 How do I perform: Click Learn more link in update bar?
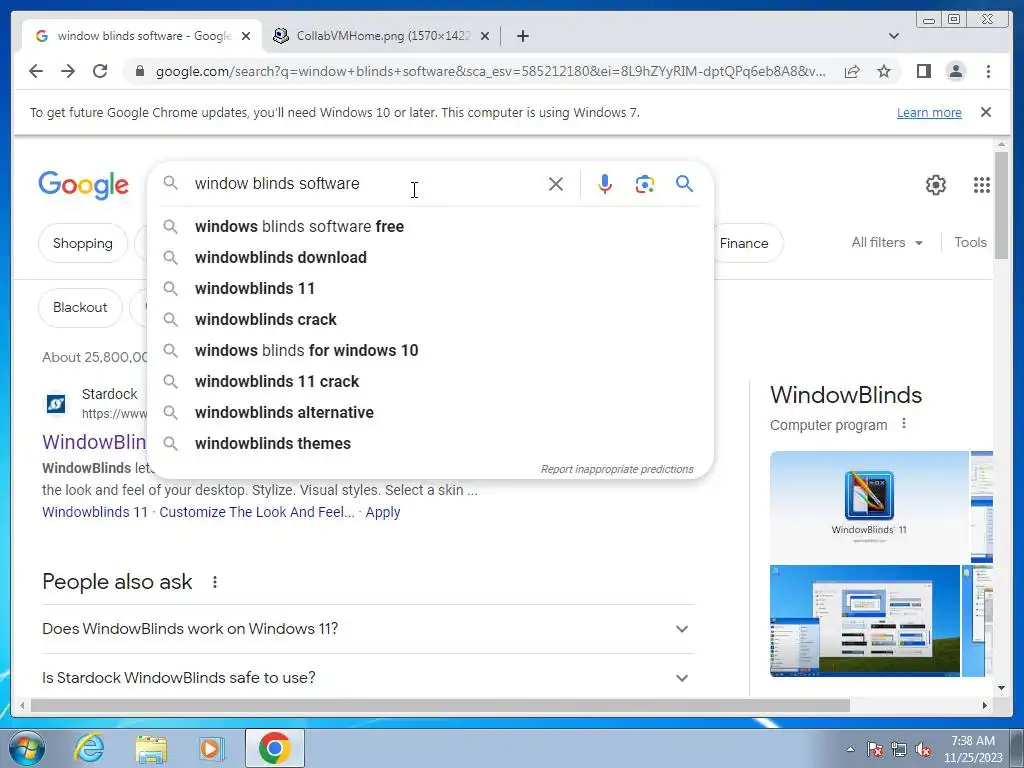[x=929, y=112]
